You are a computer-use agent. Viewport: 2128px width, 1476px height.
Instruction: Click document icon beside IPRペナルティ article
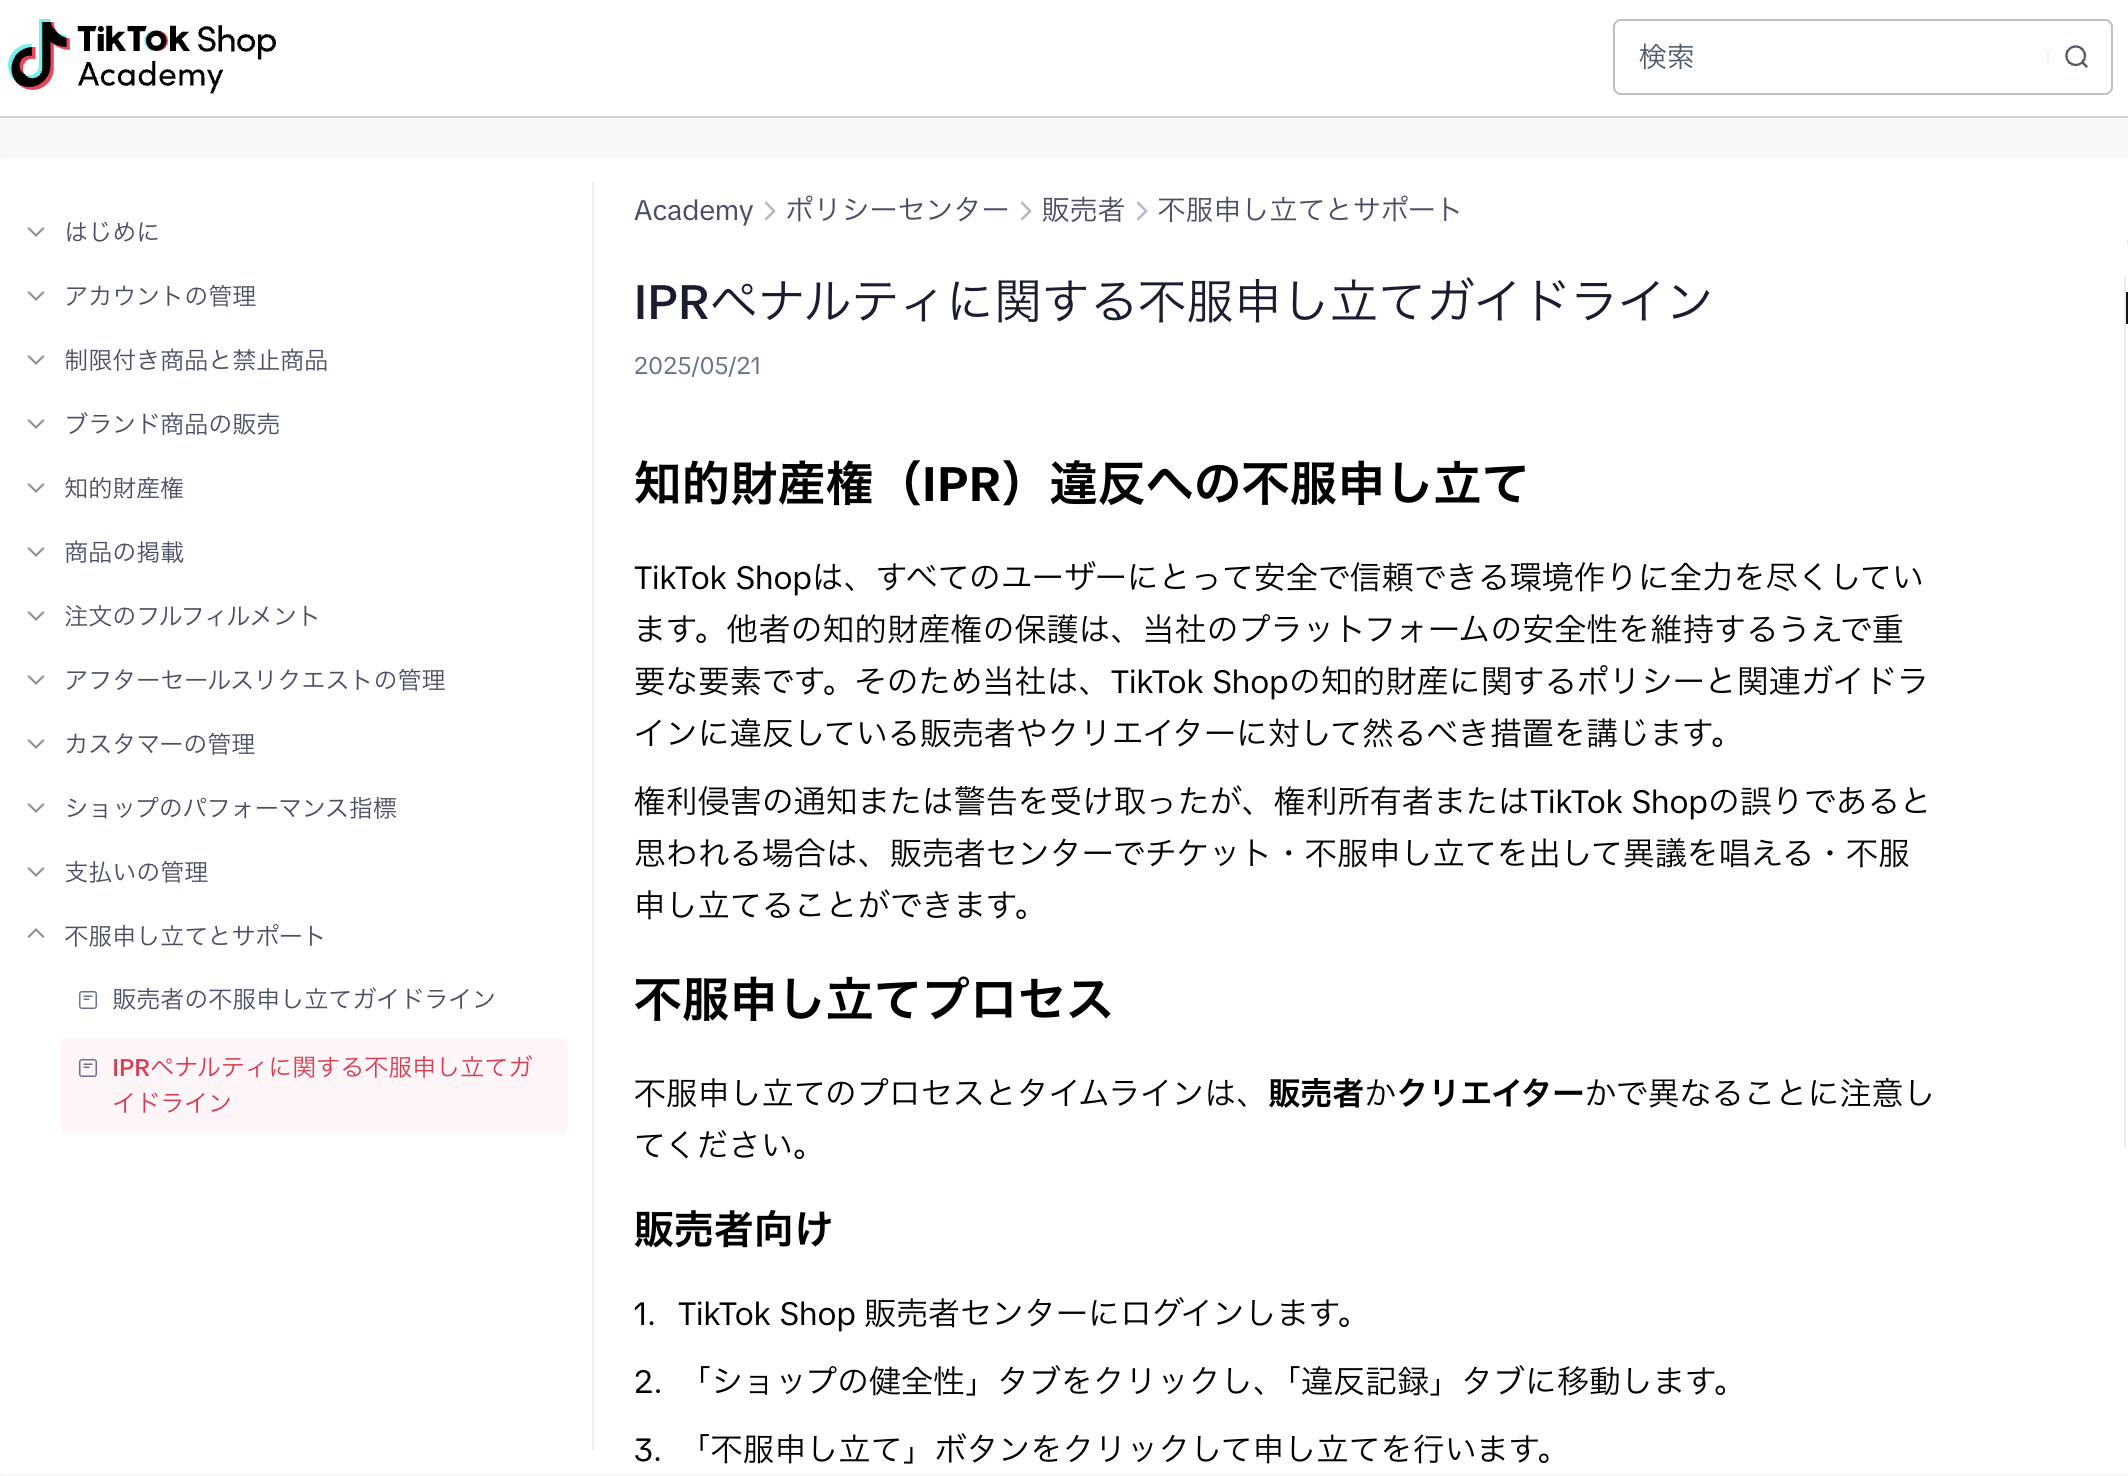(x=88, y=1068)
